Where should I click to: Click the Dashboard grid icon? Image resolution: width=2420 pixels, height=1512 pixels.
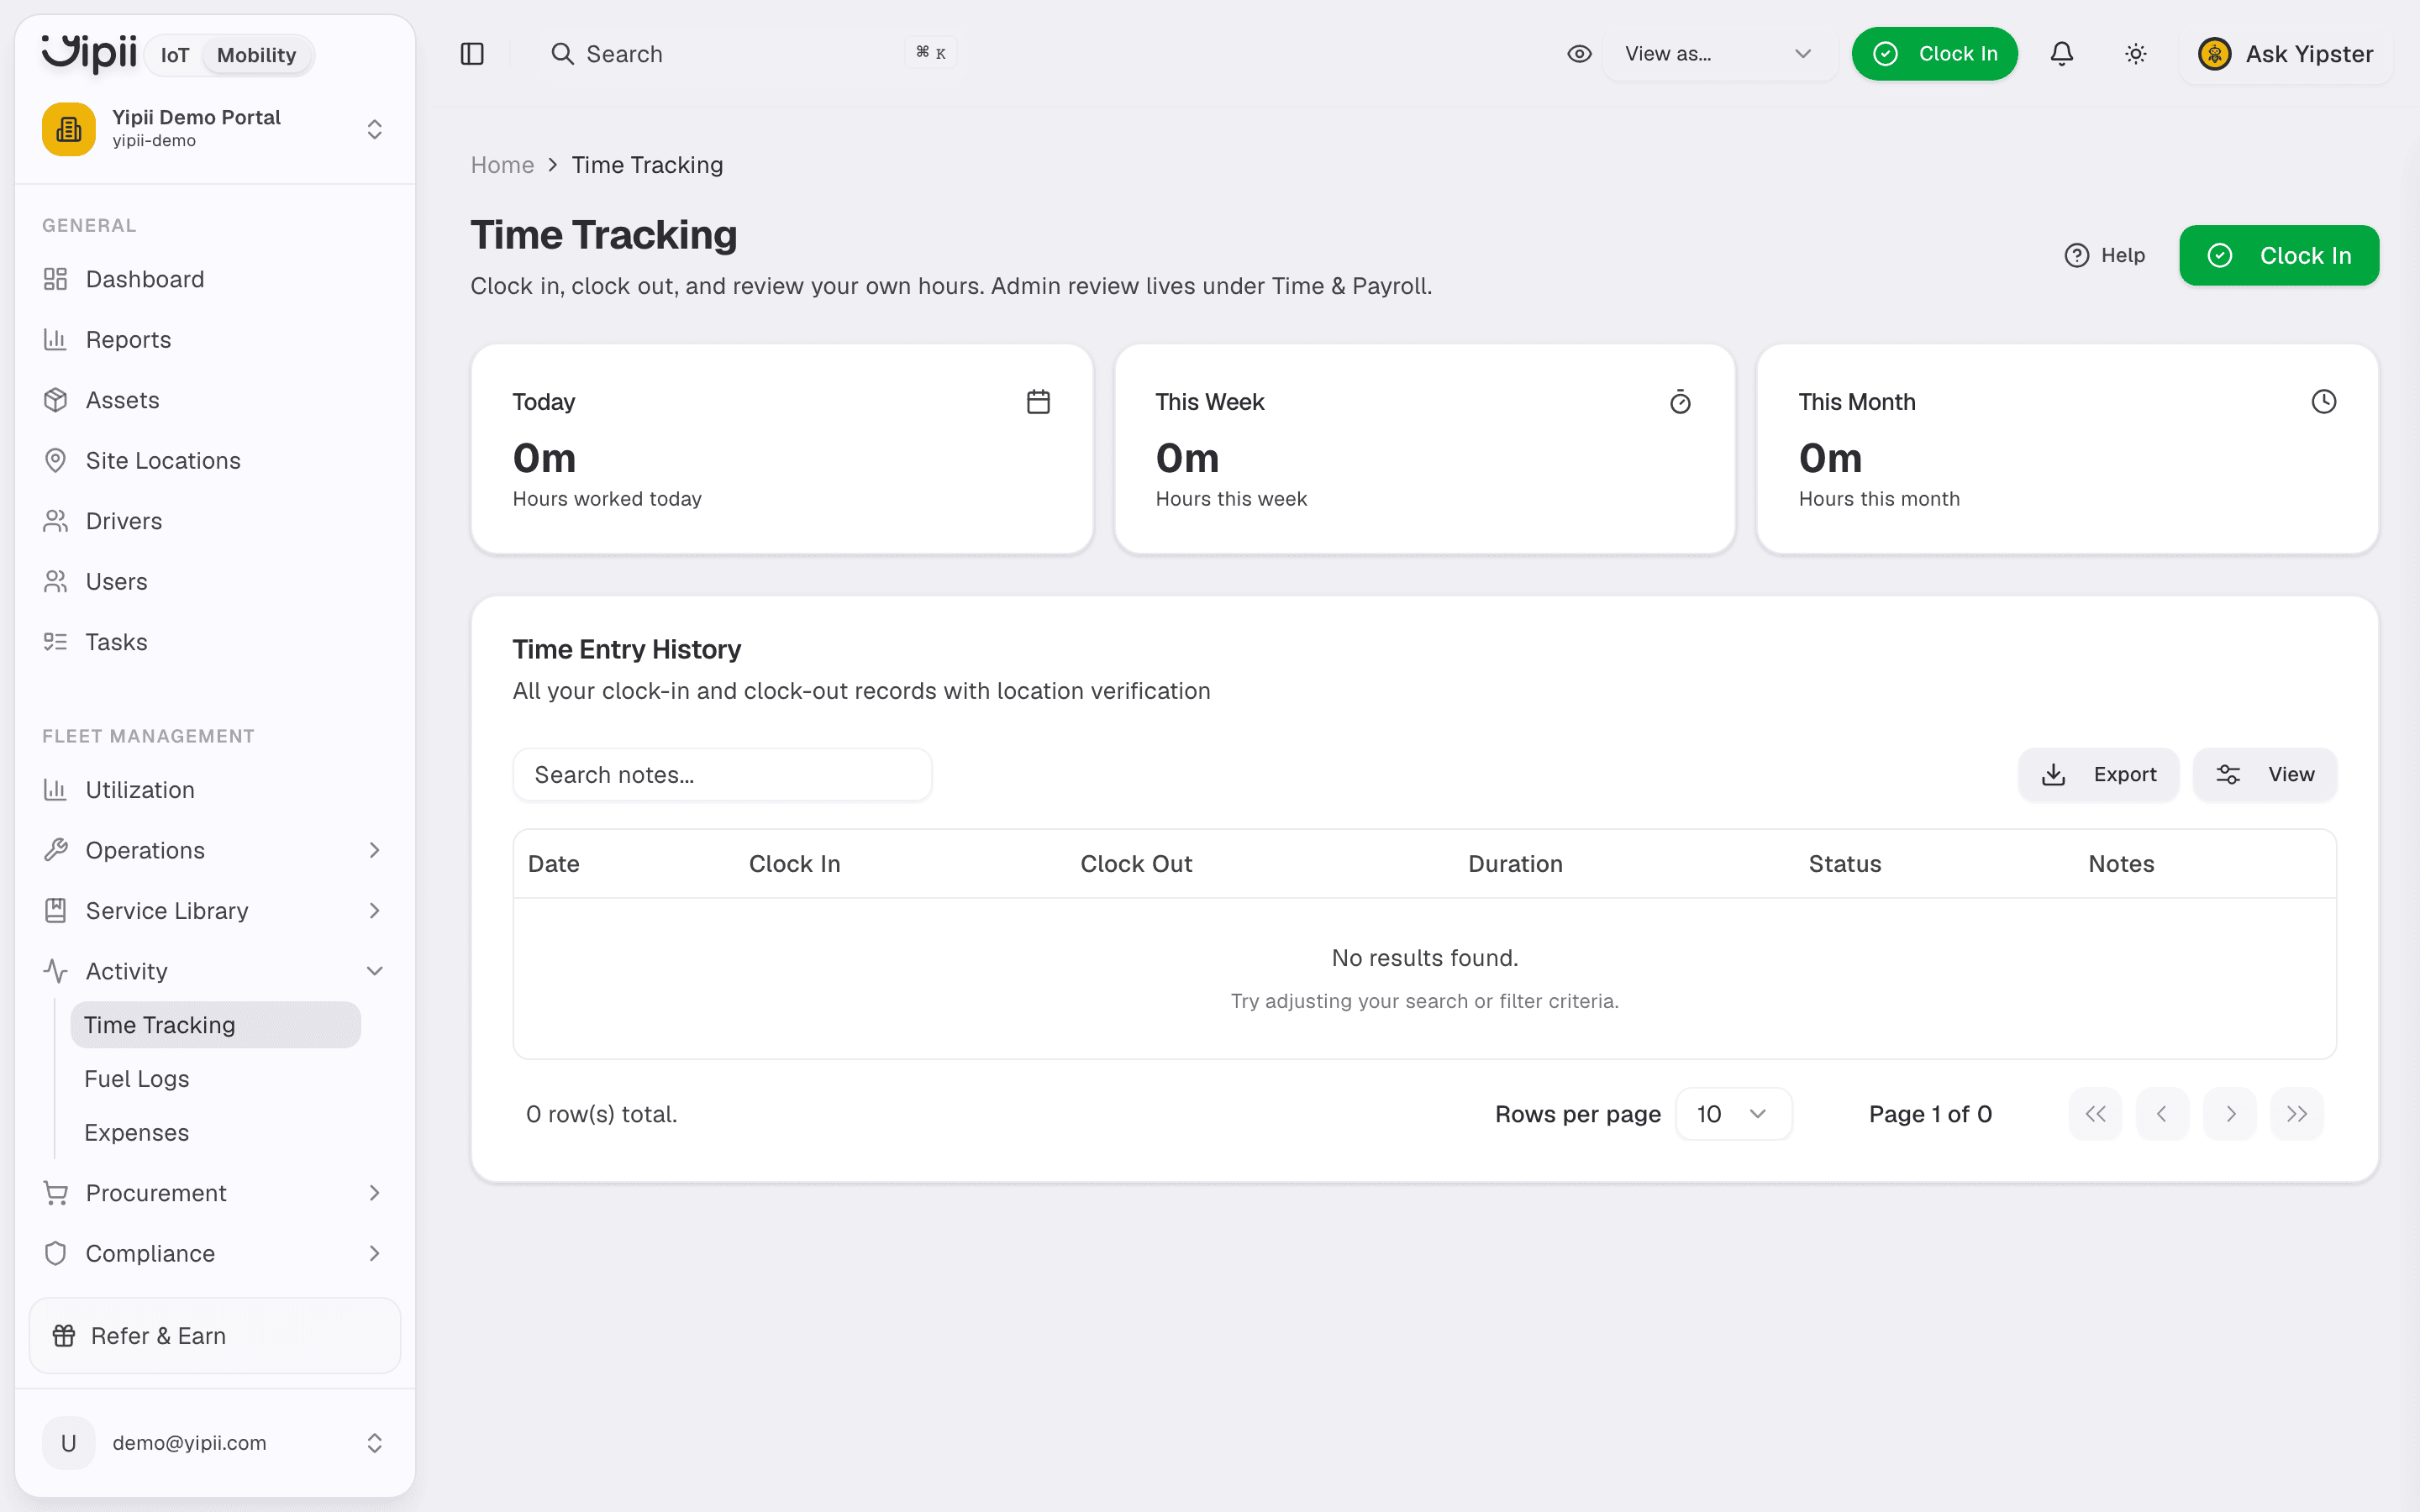pos(56,279)
